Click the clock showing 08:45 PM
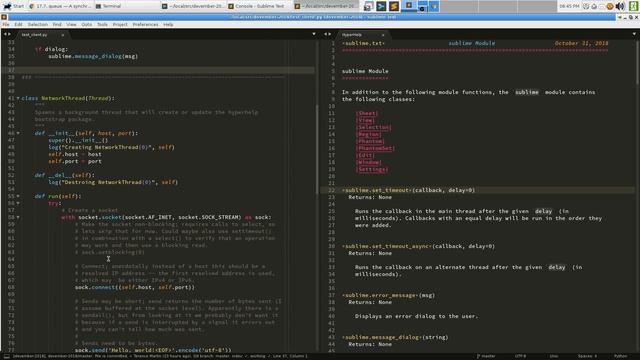Screen dimensions: 640x360 [x=569, y=6]
